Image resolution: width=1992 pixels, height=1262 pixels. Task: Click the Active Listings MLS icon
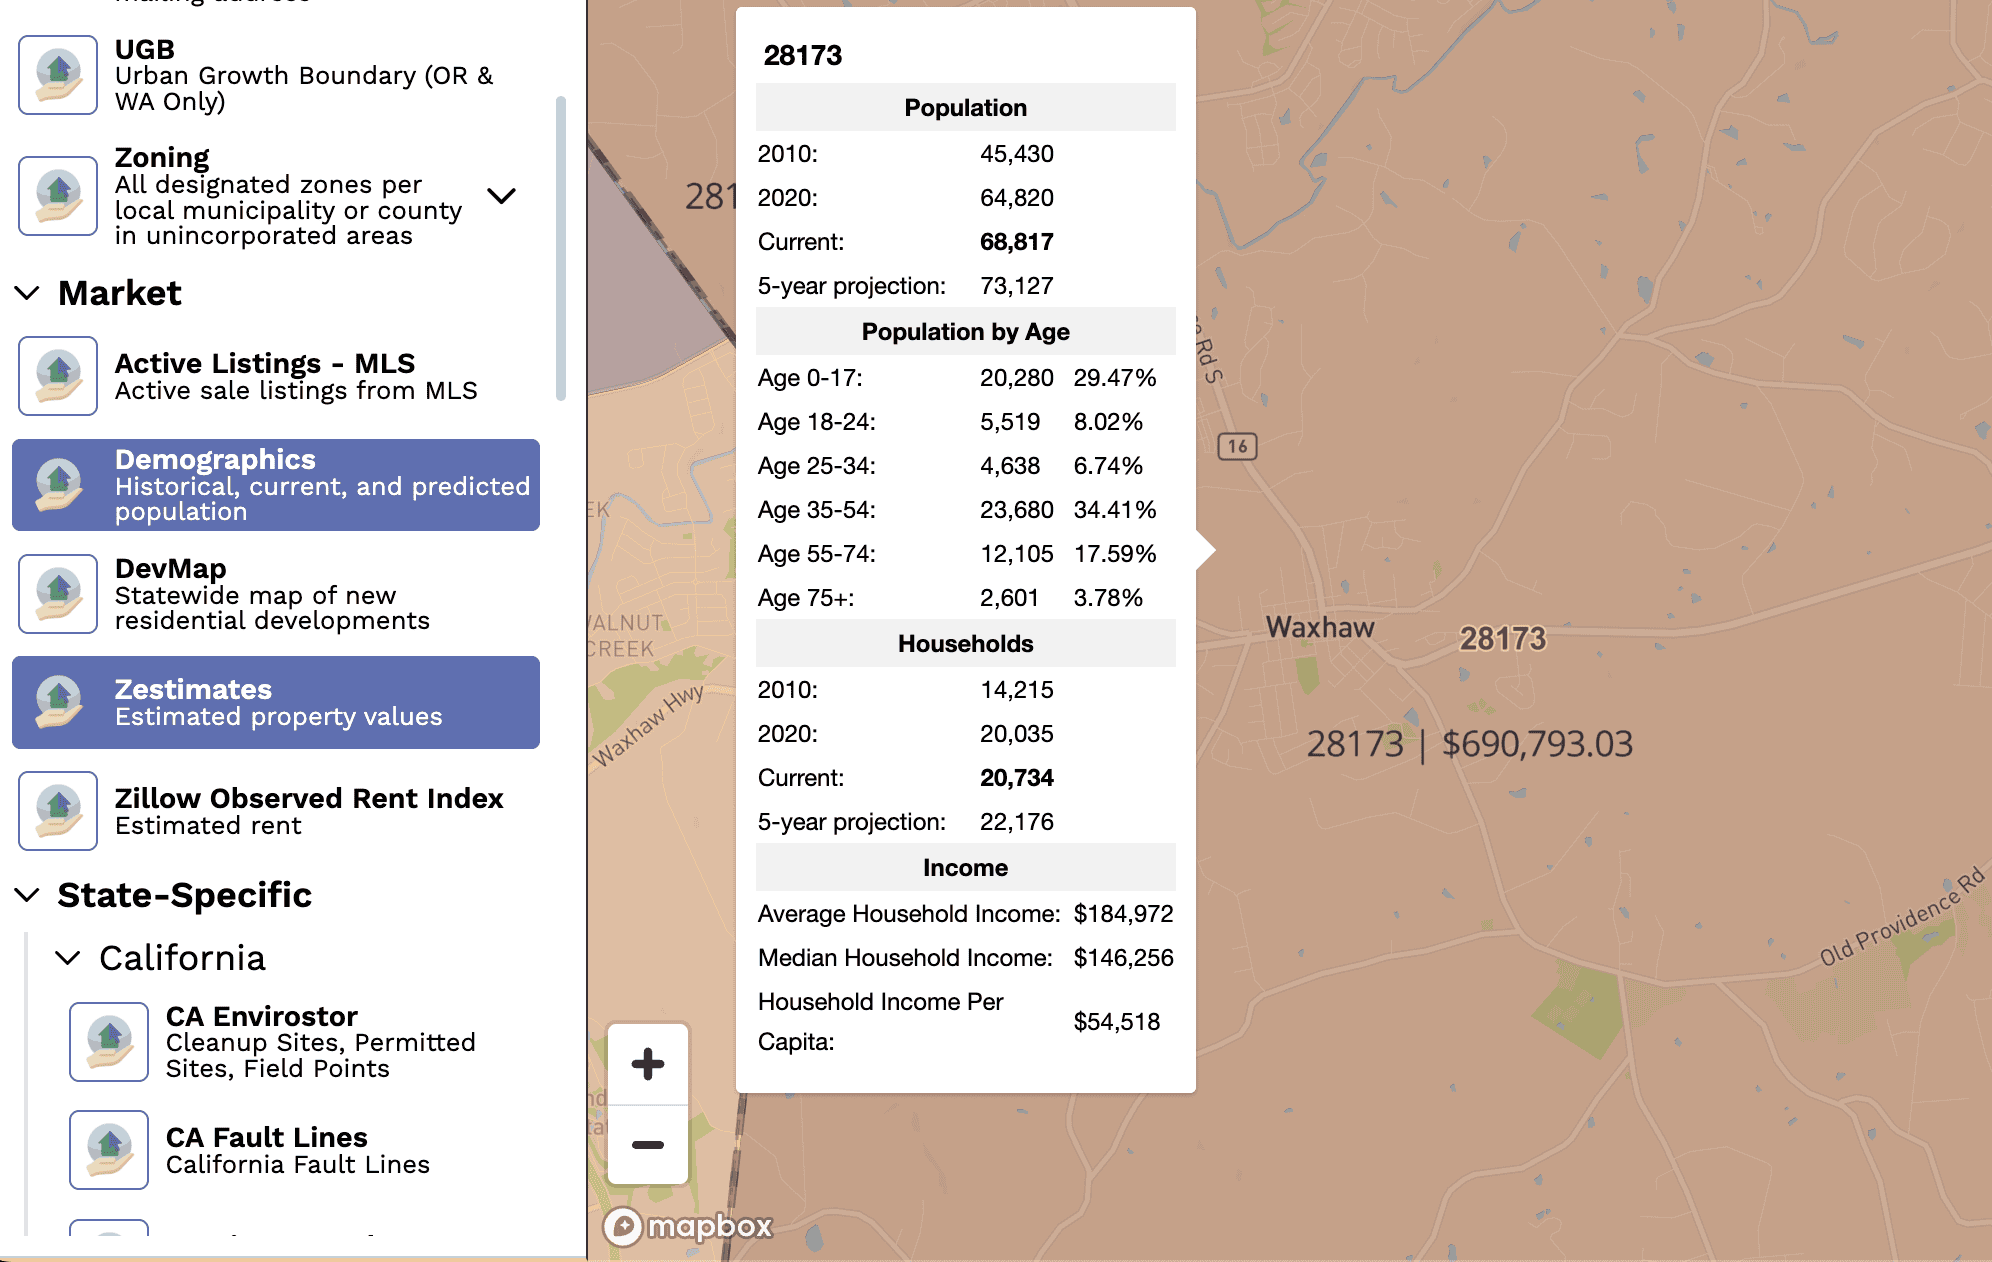[58, 376]
